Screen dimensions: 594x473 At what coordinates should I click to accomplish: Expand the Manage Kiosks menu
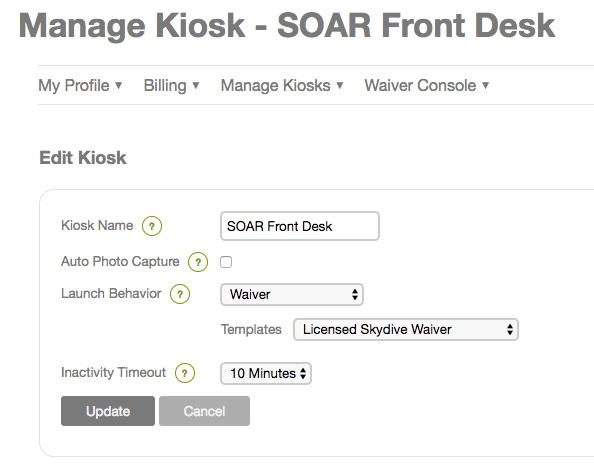[282, 86]
